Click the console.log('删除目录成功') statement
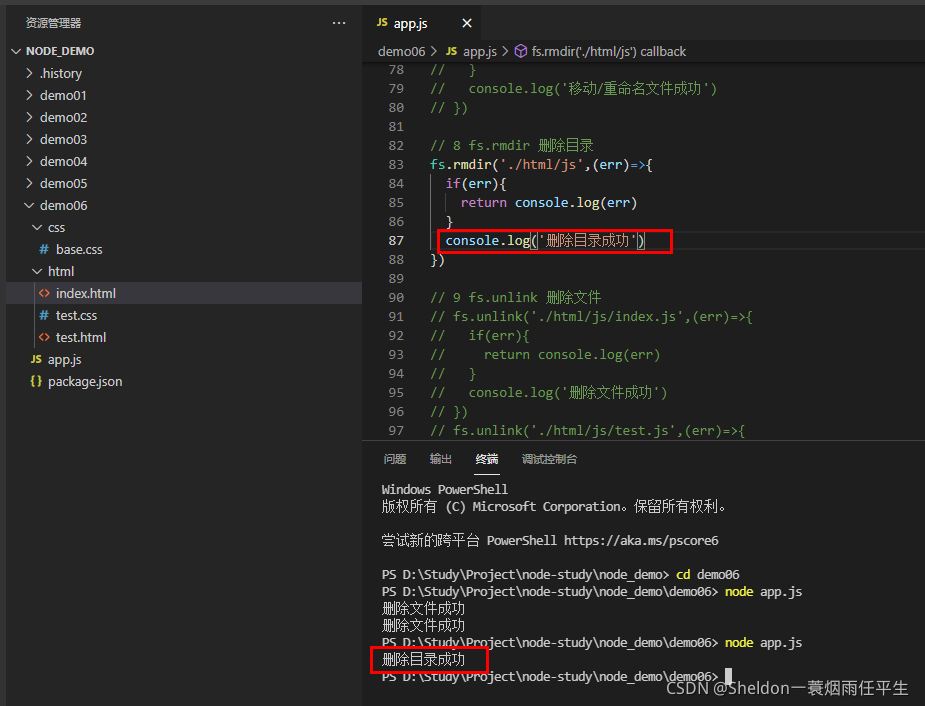 pyautogui.click(x=545, y=241)
